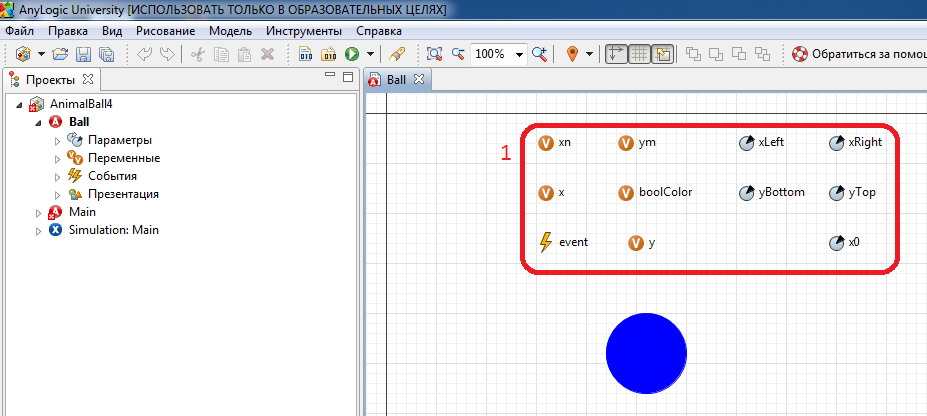The height and width of the screenshot is (416, 927).
Task: Select Simulation: Main in project tree
Action: (x=103, y=230)
